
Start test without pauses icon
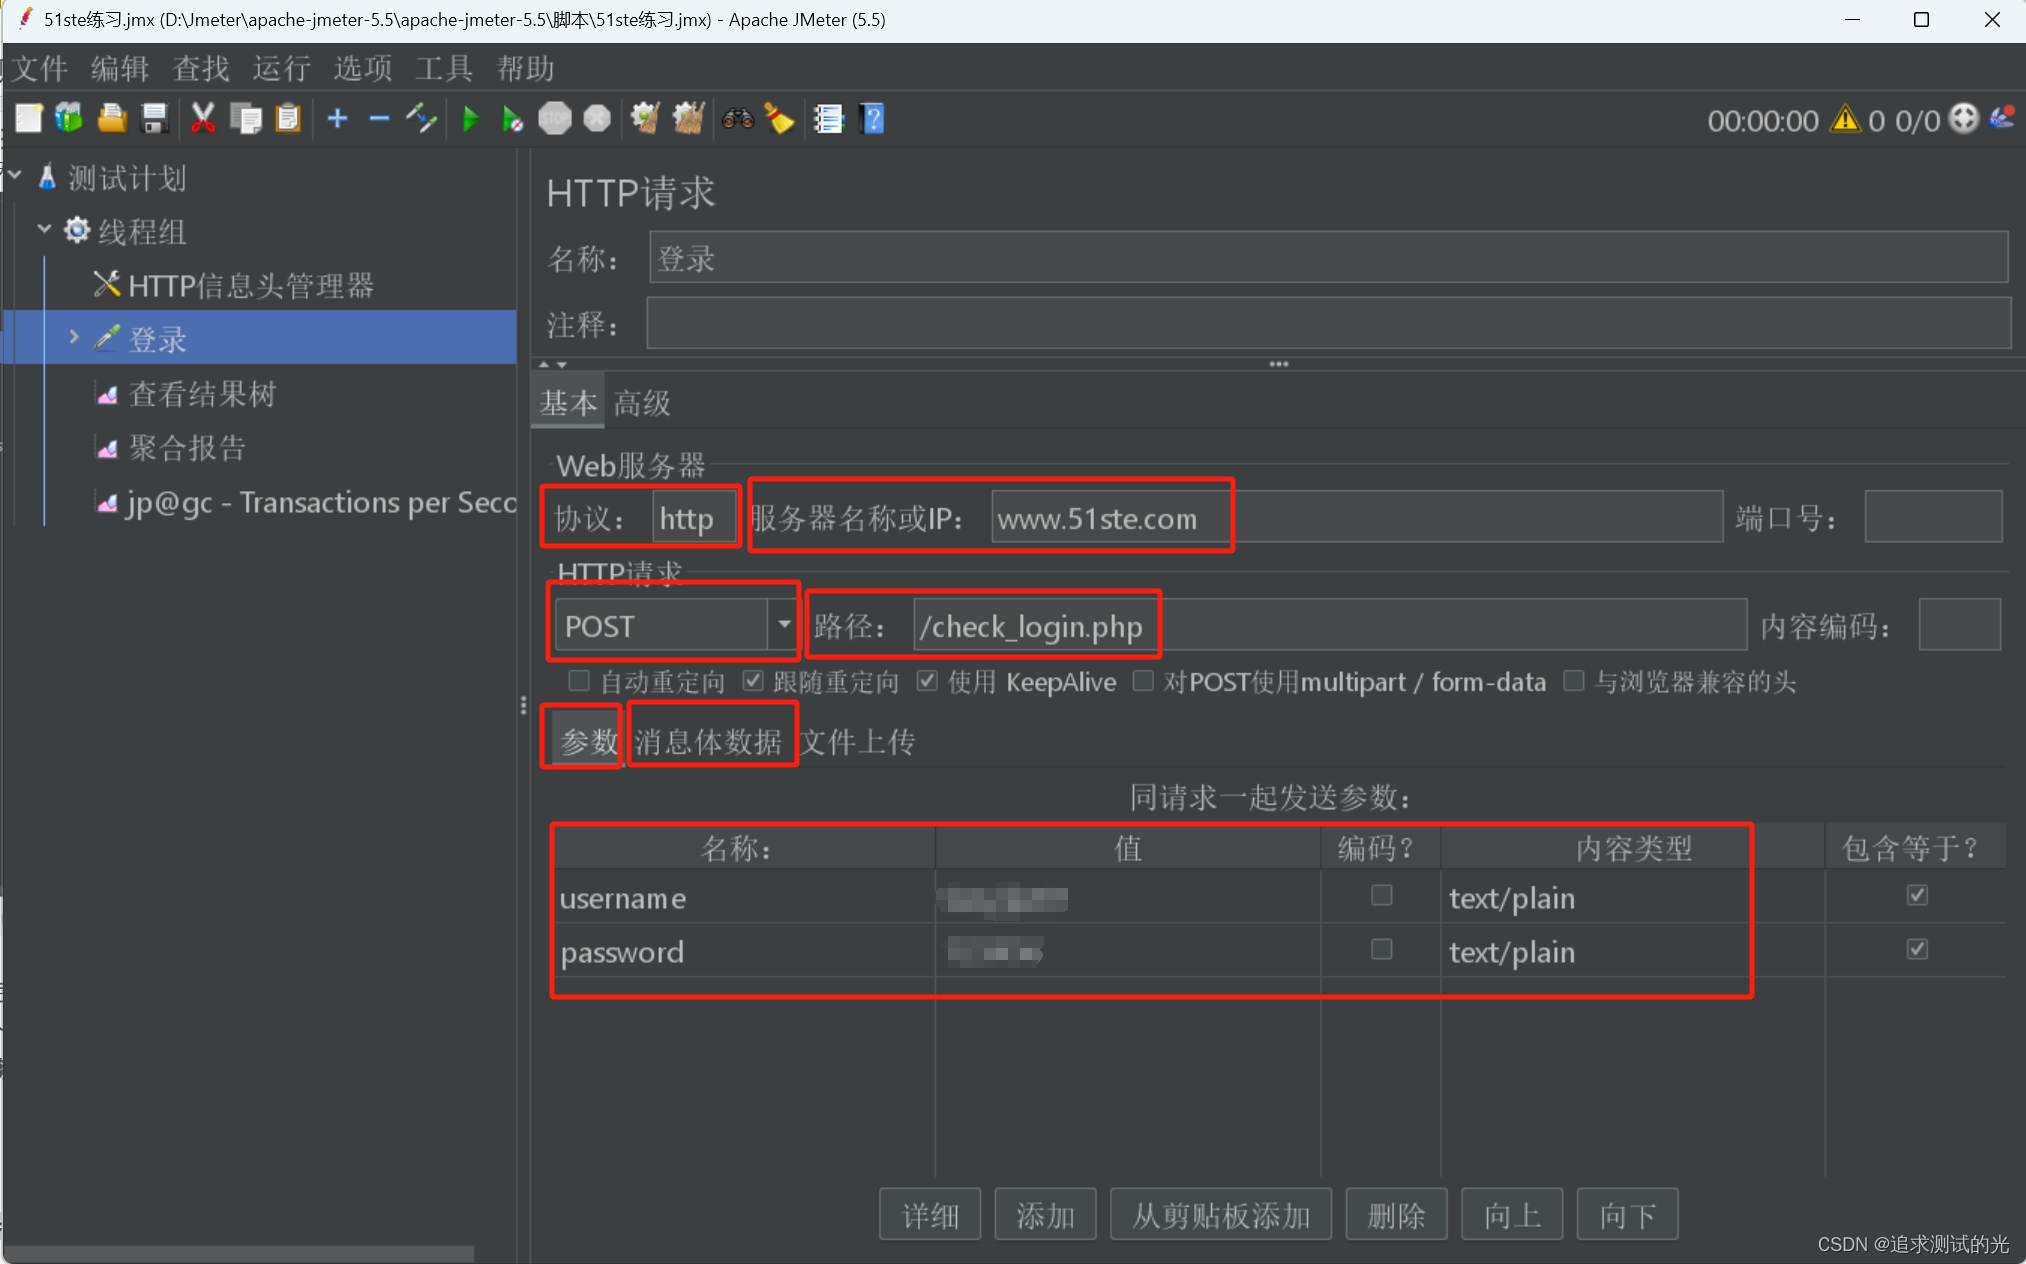pos(512,119)
